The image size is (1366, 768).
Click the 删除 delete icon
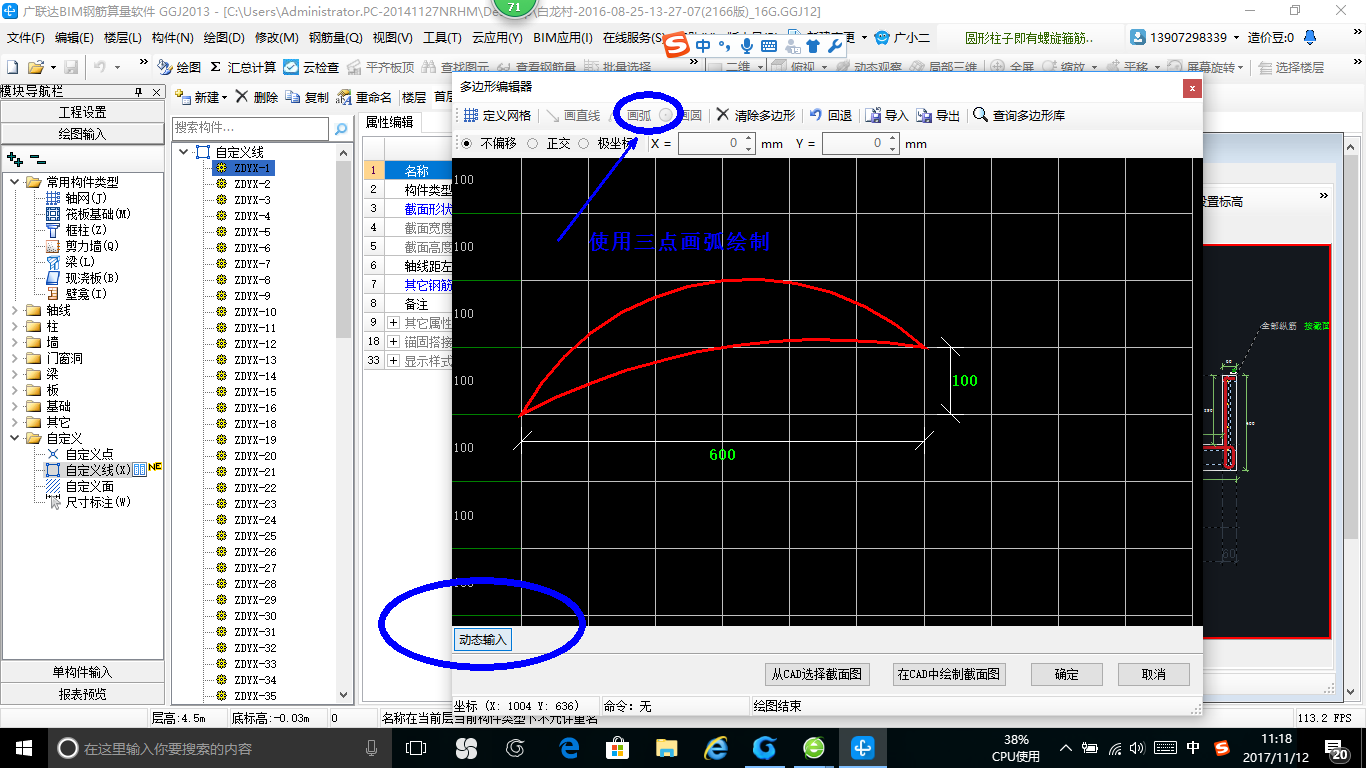[x=257, y=97]
